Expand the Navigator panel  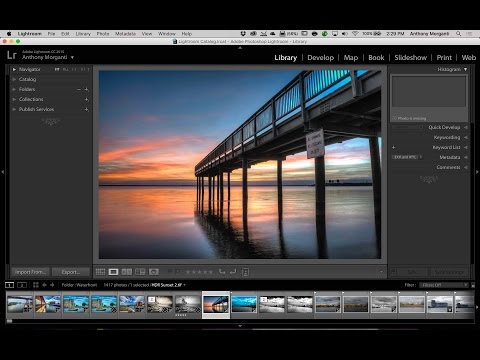click(14, 69)
